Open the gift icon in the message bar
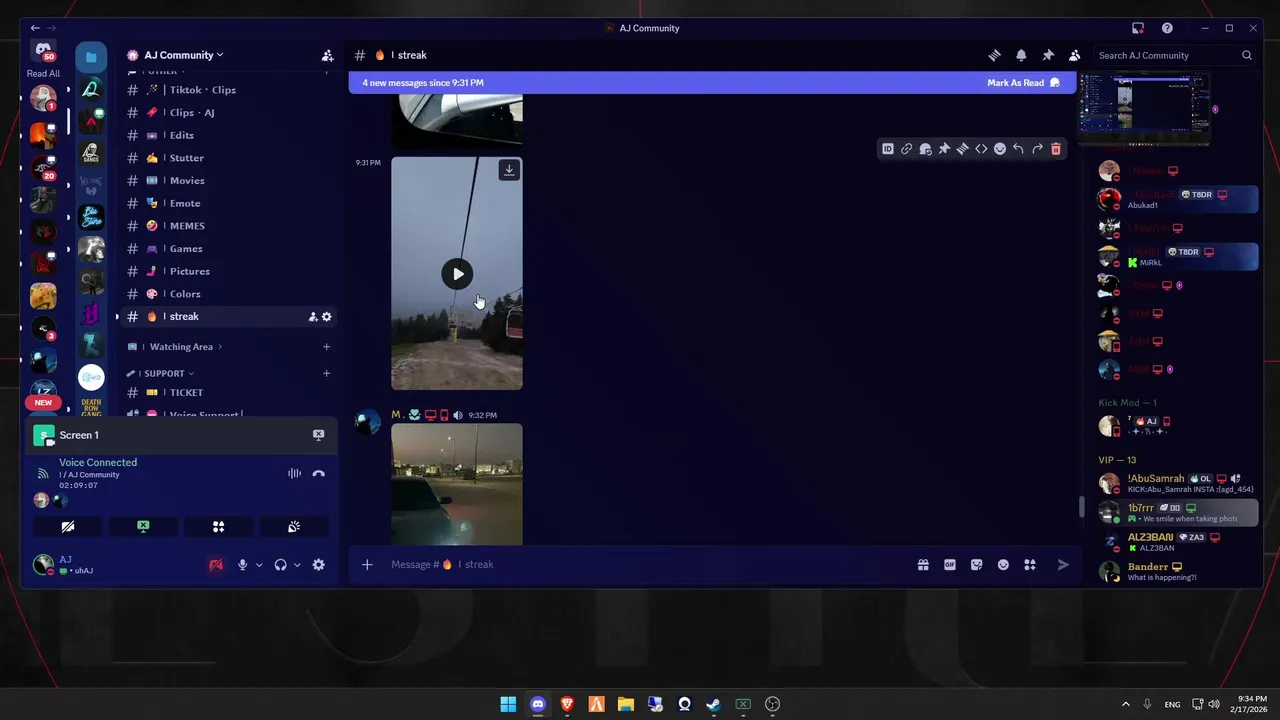Image resolution: width=1280 pixels, height=720 pixels. tap(923, 565)
